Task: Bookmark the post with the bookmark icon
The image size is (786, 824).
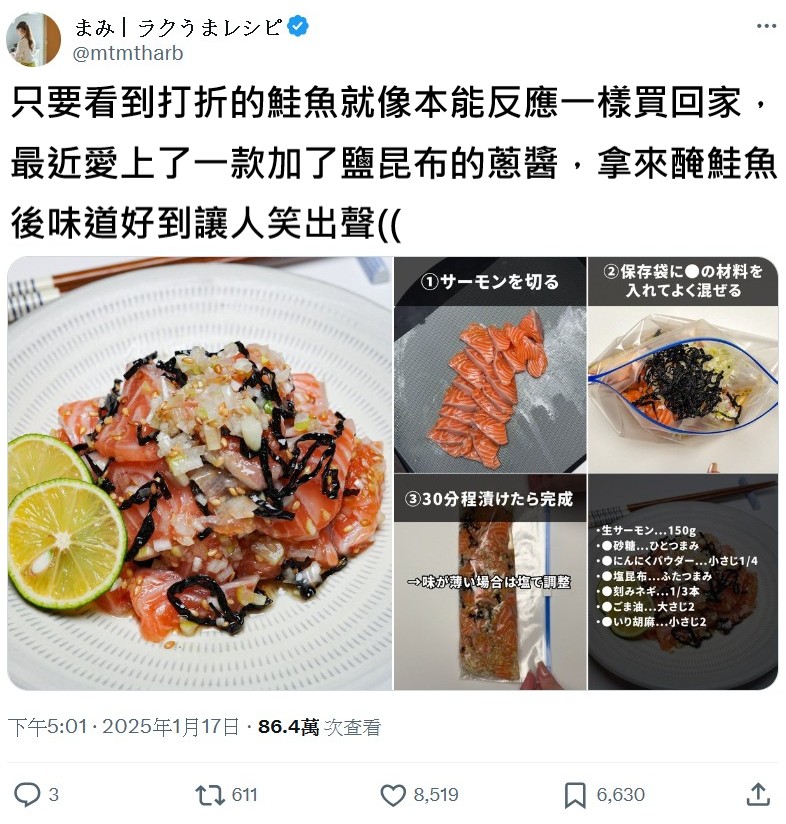Action: (575, 795)
